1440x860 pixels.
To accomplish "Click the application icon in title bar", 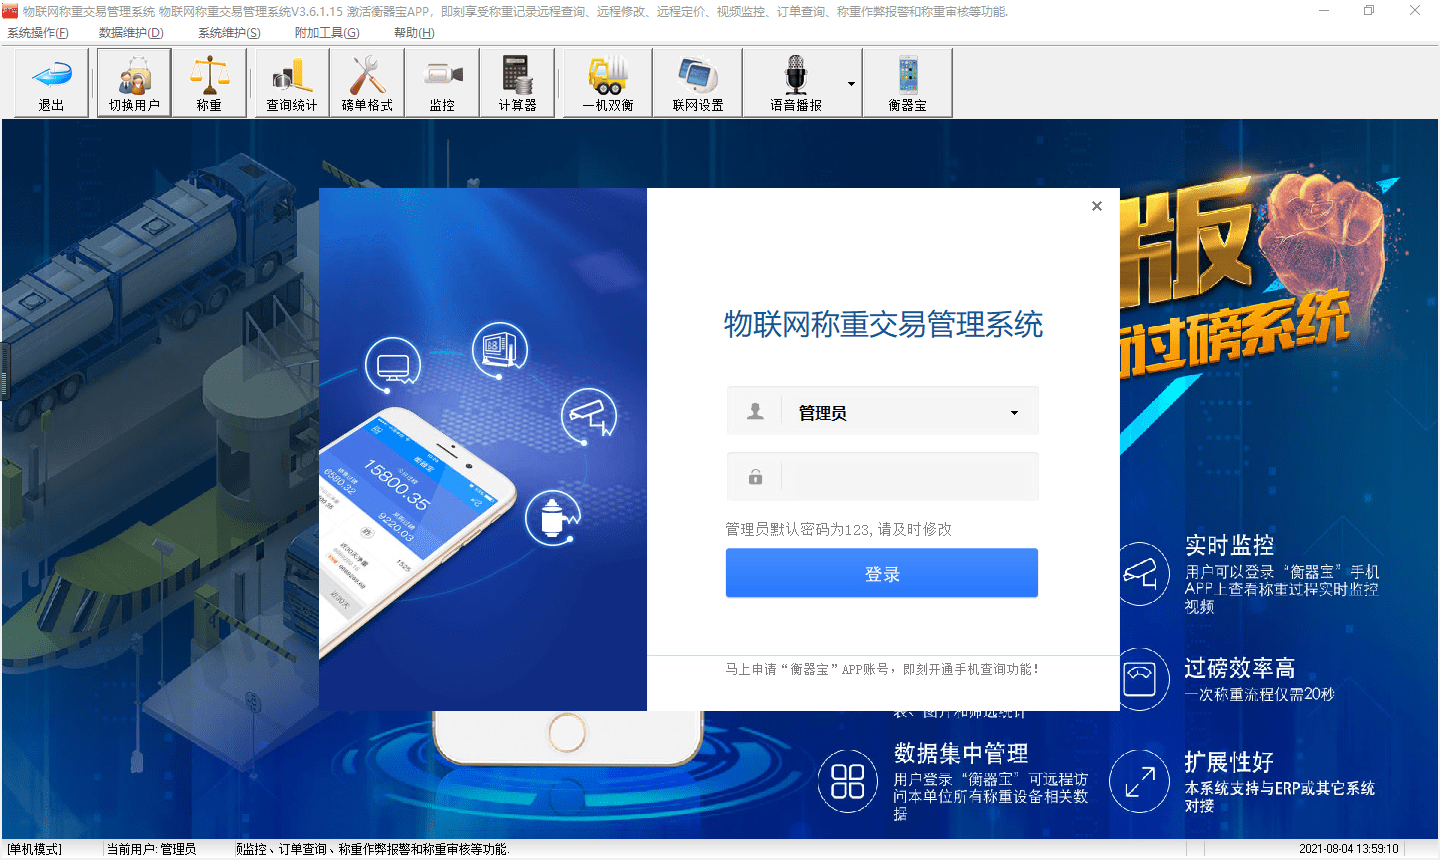I will [10, 11].
